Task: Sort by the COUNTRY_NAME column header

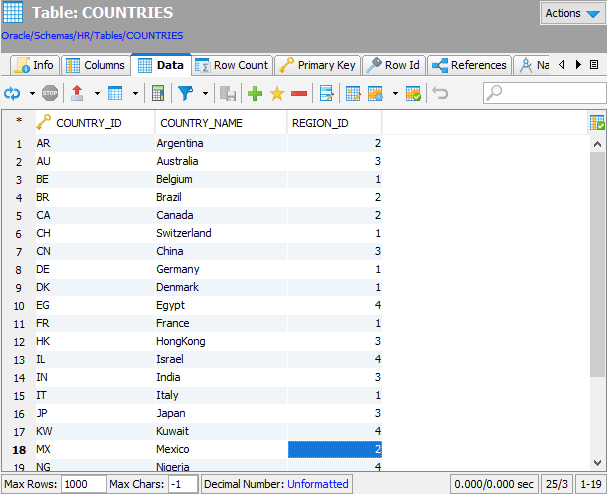Action: point(221,123)
